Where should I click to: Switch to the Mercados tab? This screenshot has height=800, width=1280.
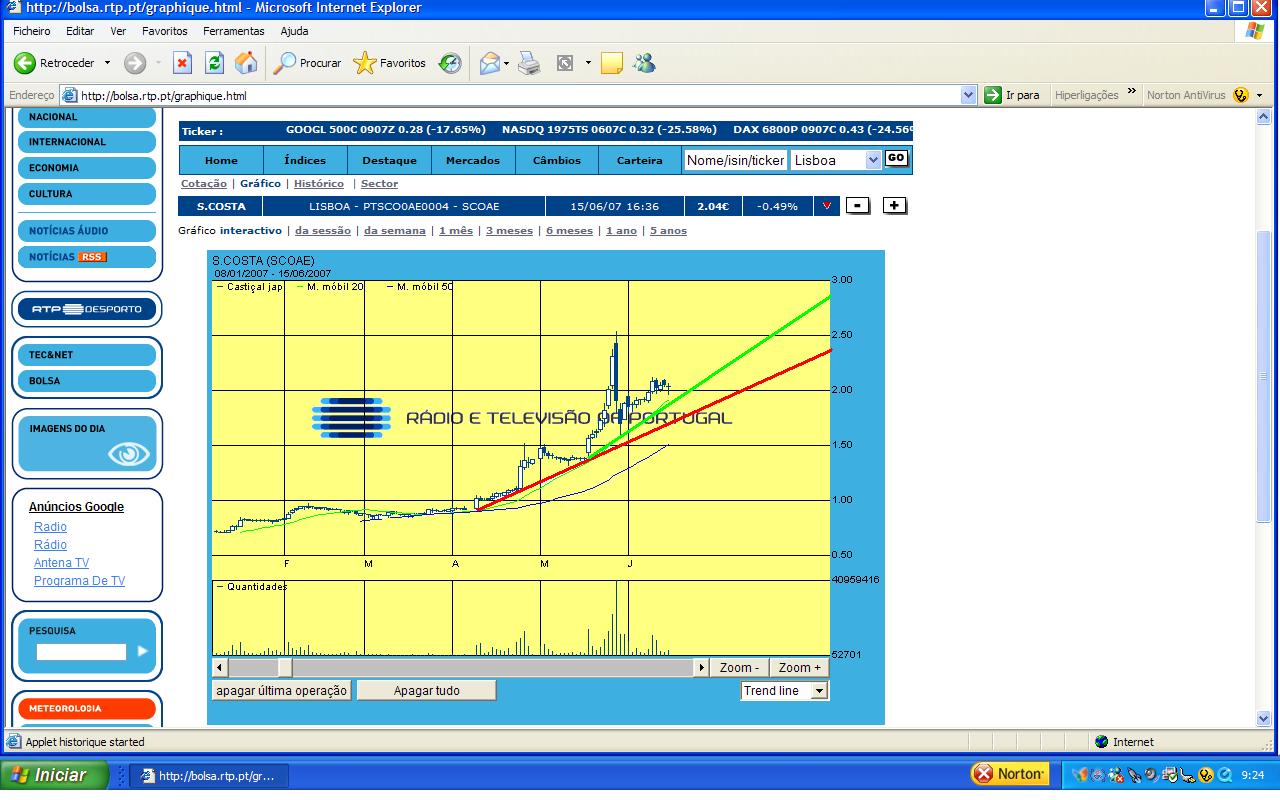point(473,160)
